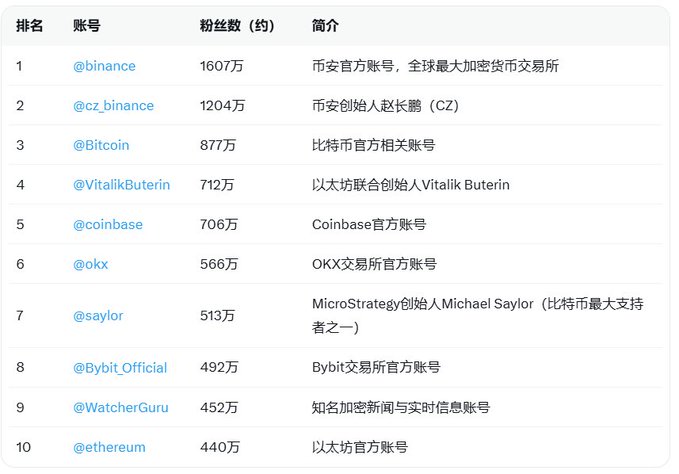The height and width of the screenshot is (474, 679).
Task: Select the 452万 follower count cell
Action: [219, 407]
